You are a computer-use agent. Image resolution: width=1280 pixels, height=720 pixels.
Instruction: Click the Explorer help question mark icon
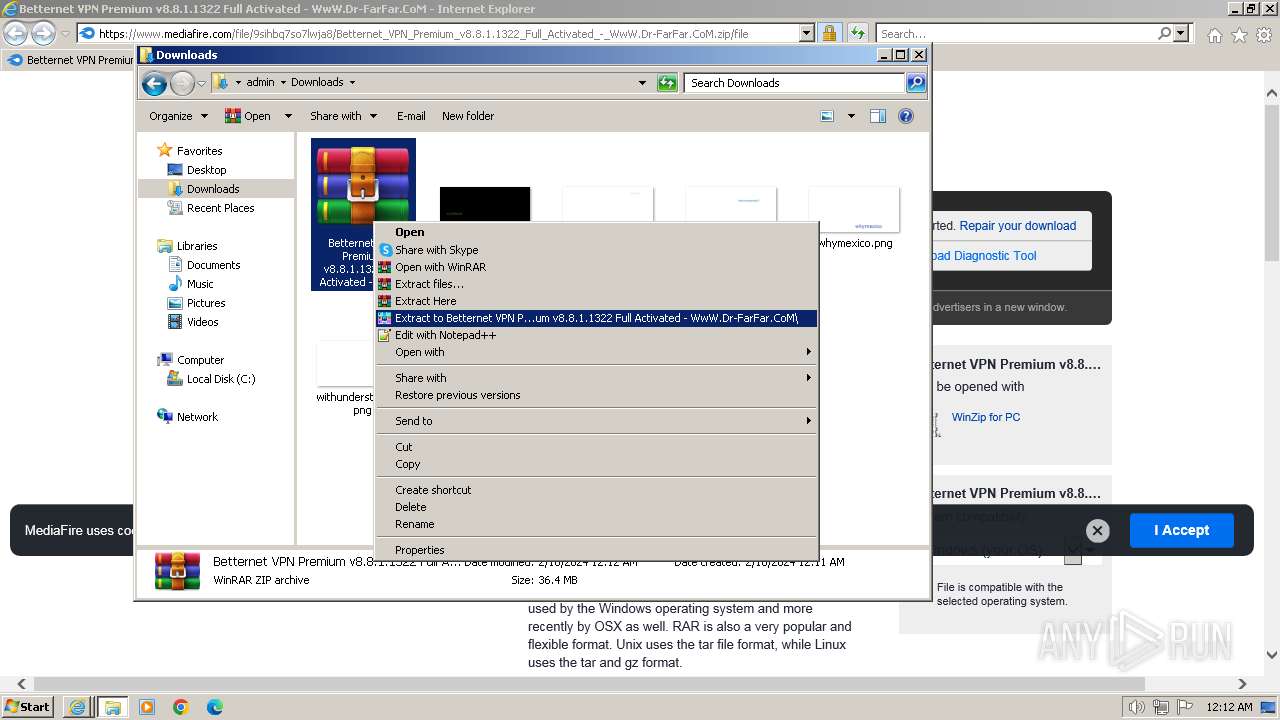(905, 116)
